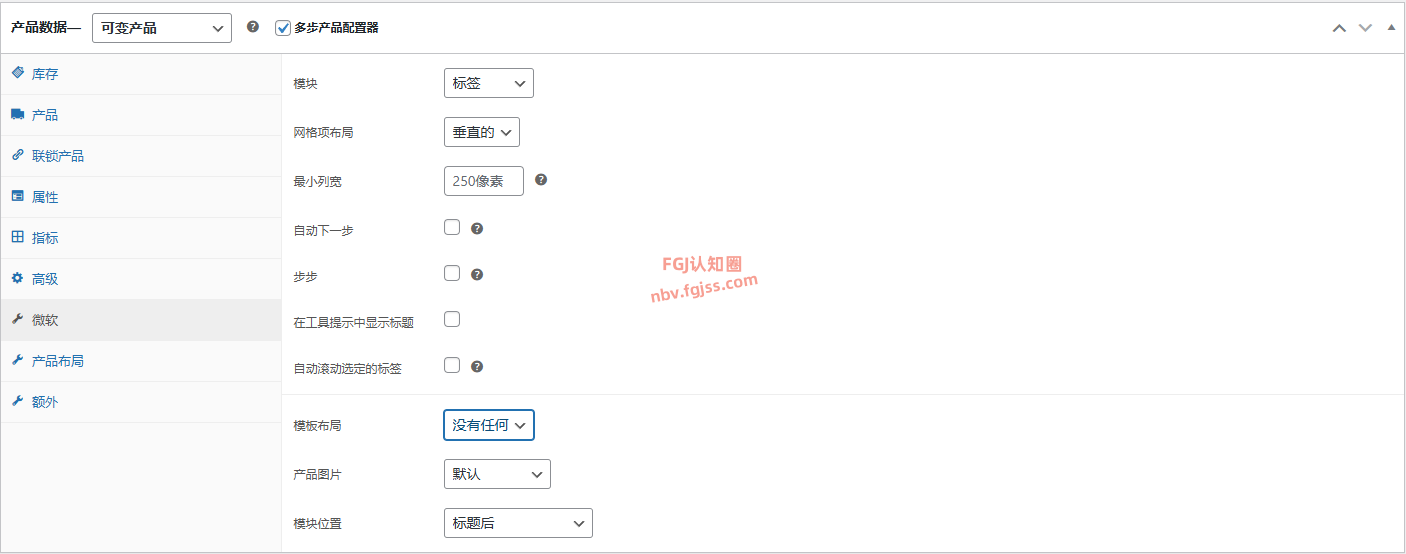1406x554 pixels.
Task: Open the 模块 dropdown showing 标签
Action: [x=489, y=83]
